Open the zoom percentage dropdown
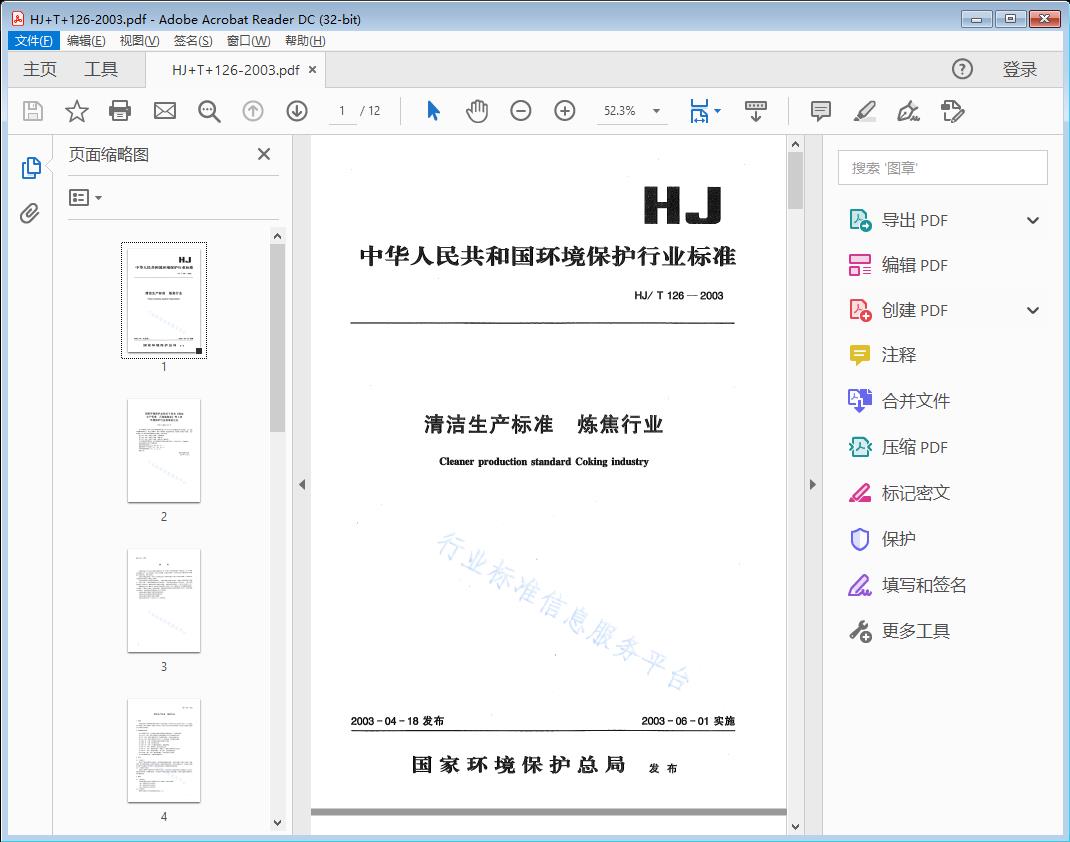Screen dimensions: 1070x842 (656, 111)
